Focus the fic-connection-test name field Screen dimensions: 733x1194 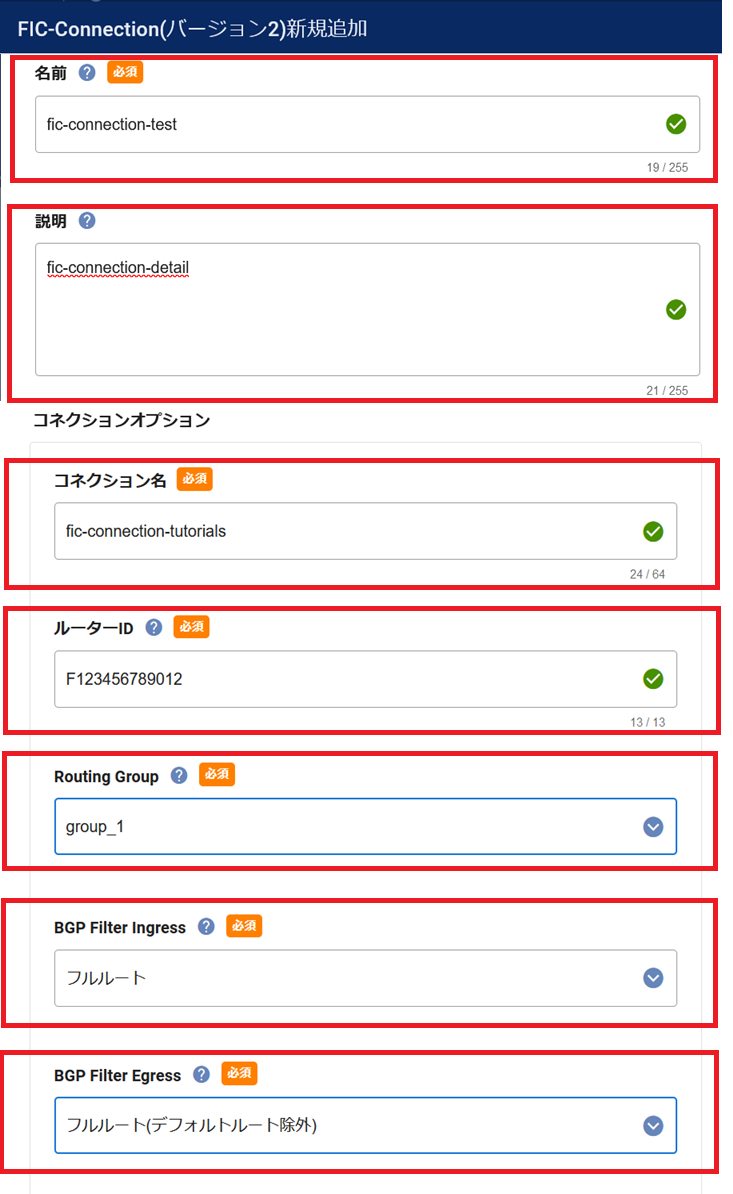click(367, 124)
